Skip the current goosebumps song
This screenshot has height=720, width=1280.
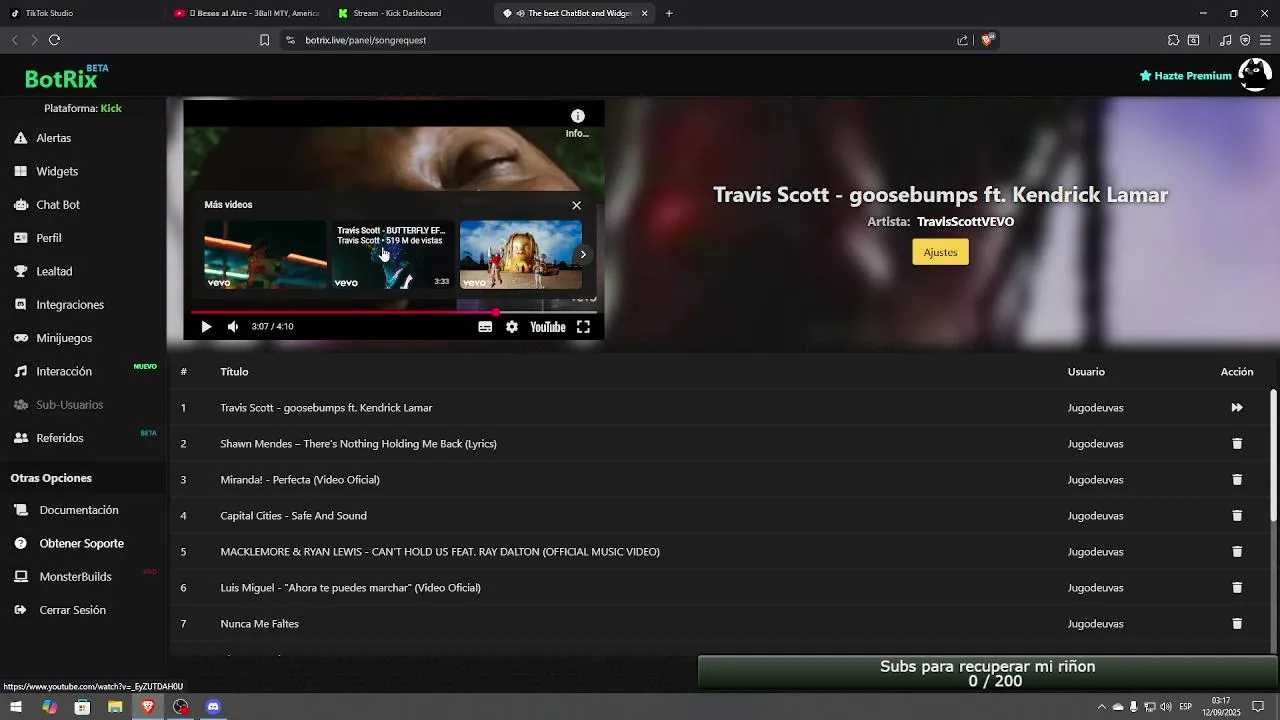pos(1237,408)
